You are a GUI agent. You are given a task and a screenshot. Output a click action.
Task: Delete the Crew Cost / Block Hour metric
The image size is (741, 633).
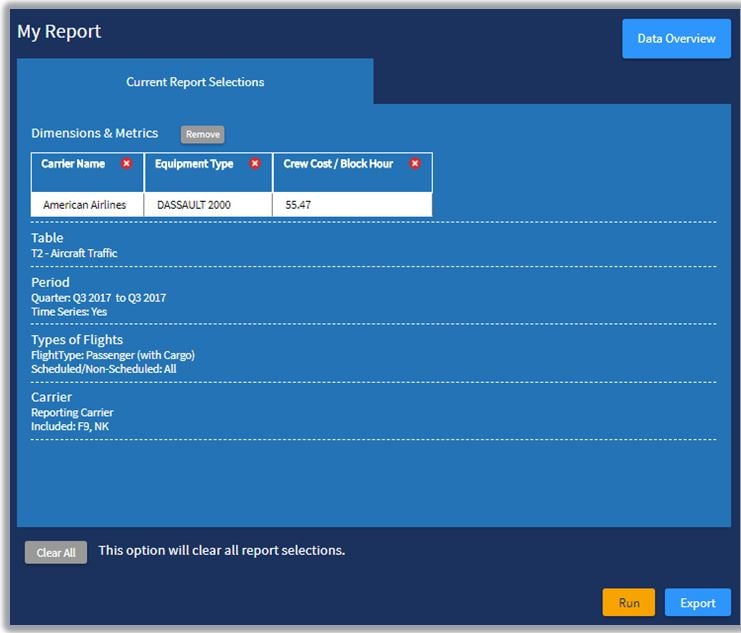pos(415,164)
